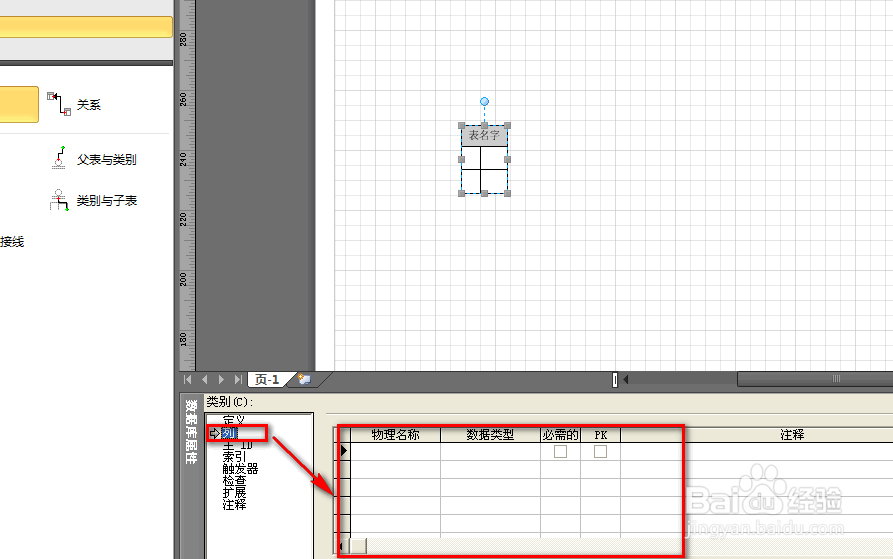893x559 pixels.
Task: Select 检查 in the category list
Action: click(x=234, y=480)
